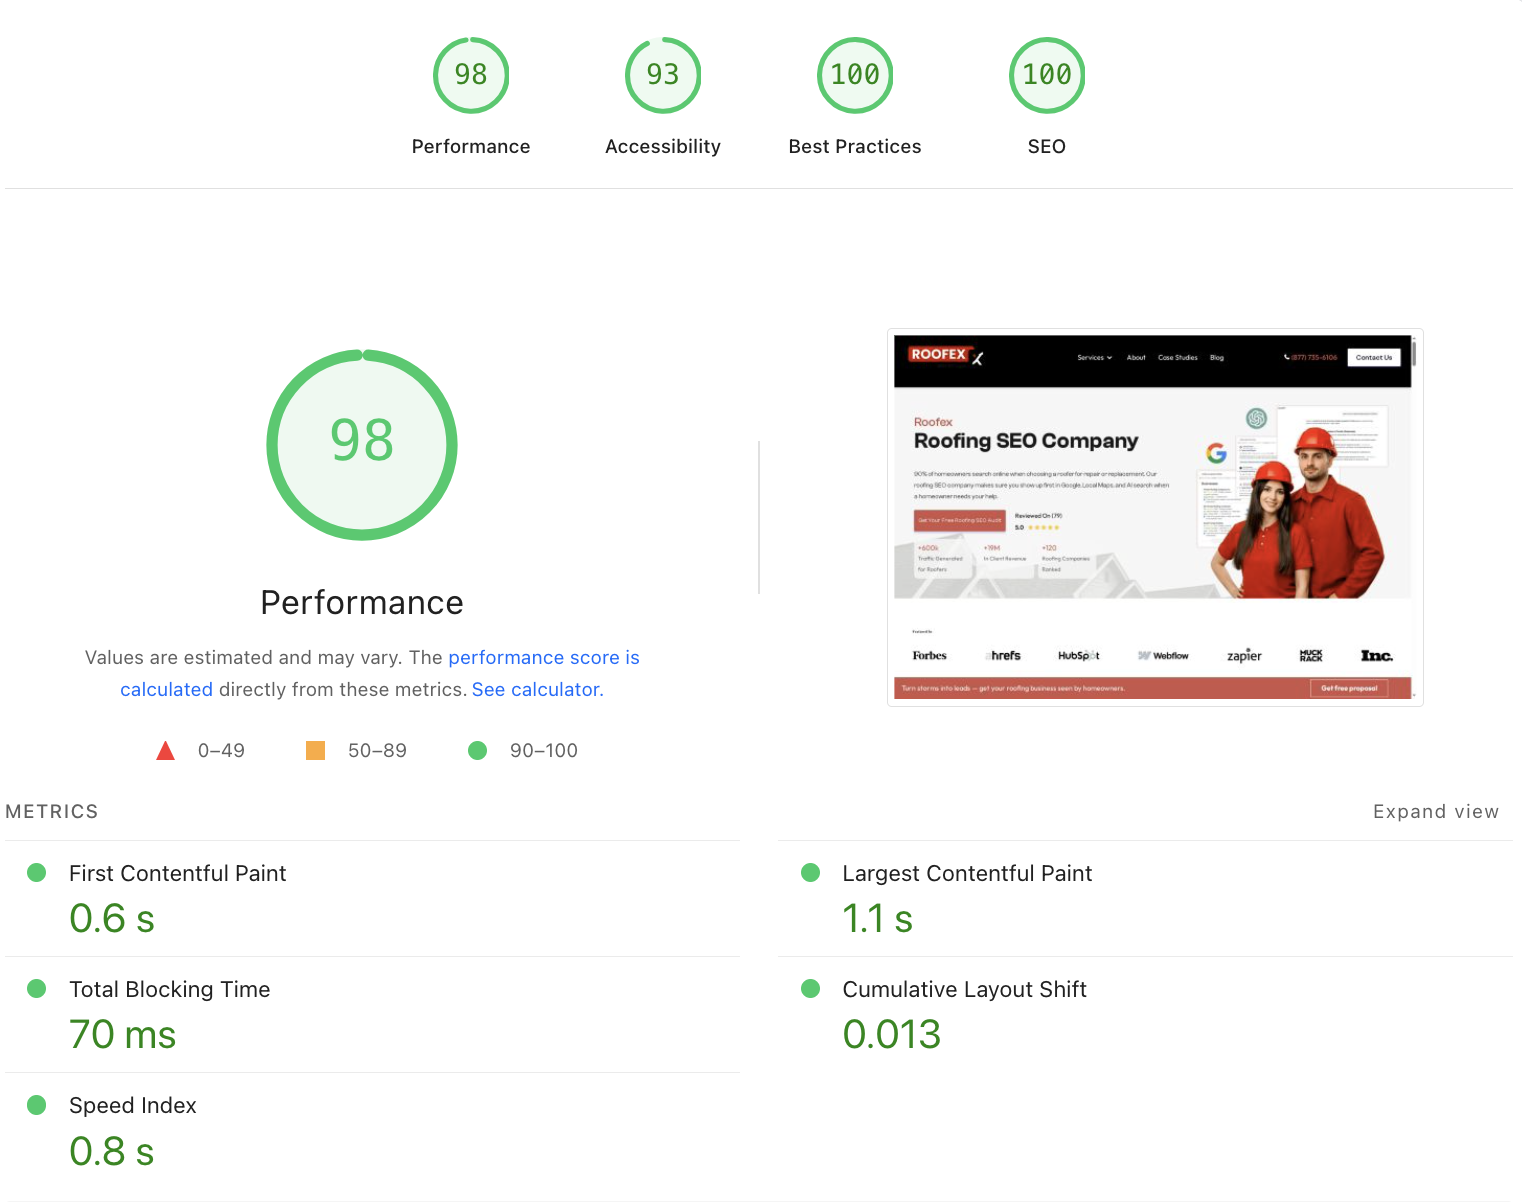The image size is (1522, 1202).
Task: Open the Performance category label link
Action: (471, 146)
